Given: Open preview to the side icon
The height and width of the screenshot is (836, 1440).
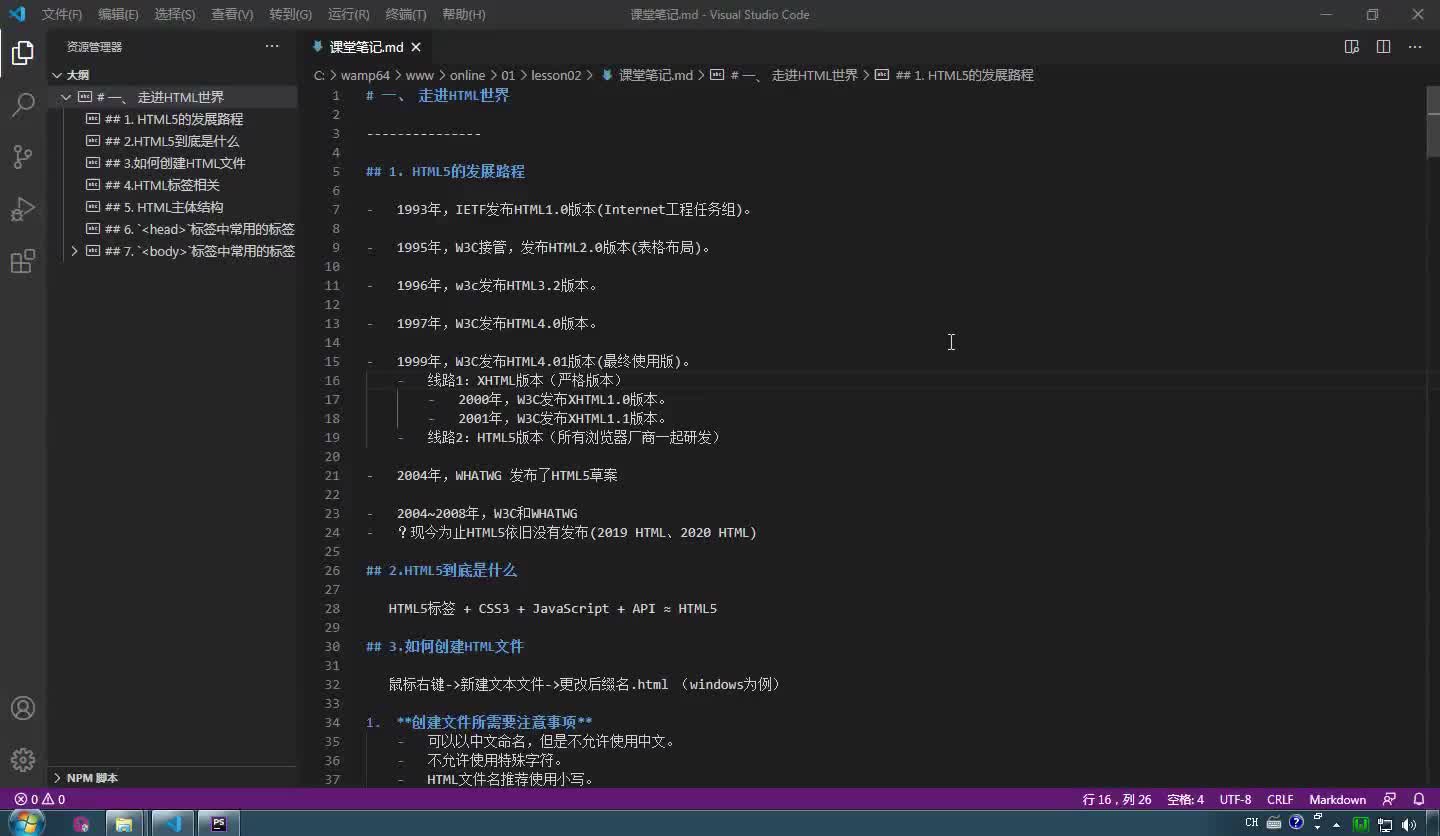Looking at the screenshot, I should [x=1352, y=47].
